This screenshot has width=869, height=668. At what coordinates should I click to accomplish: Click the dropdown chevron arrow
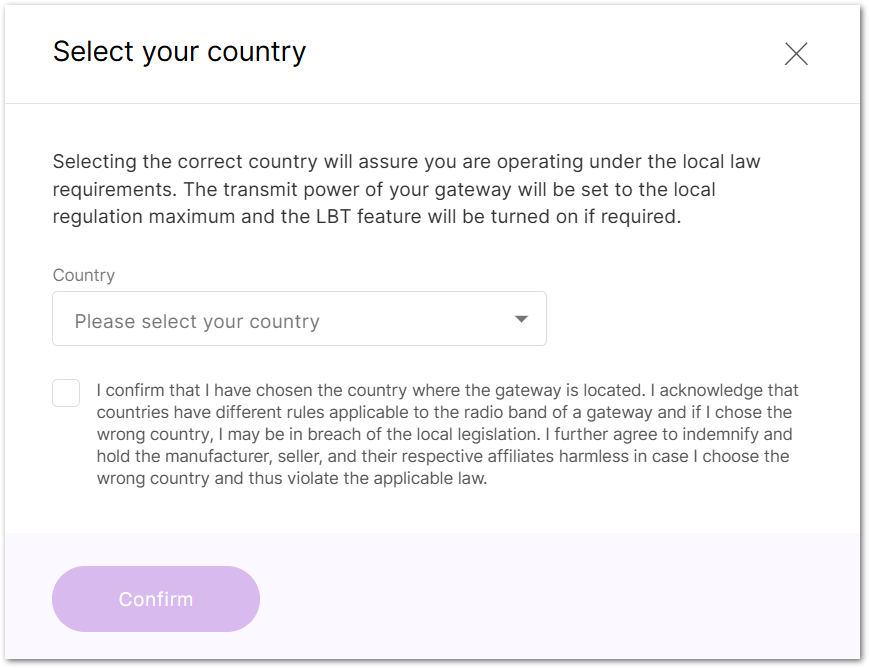(521, 318)
